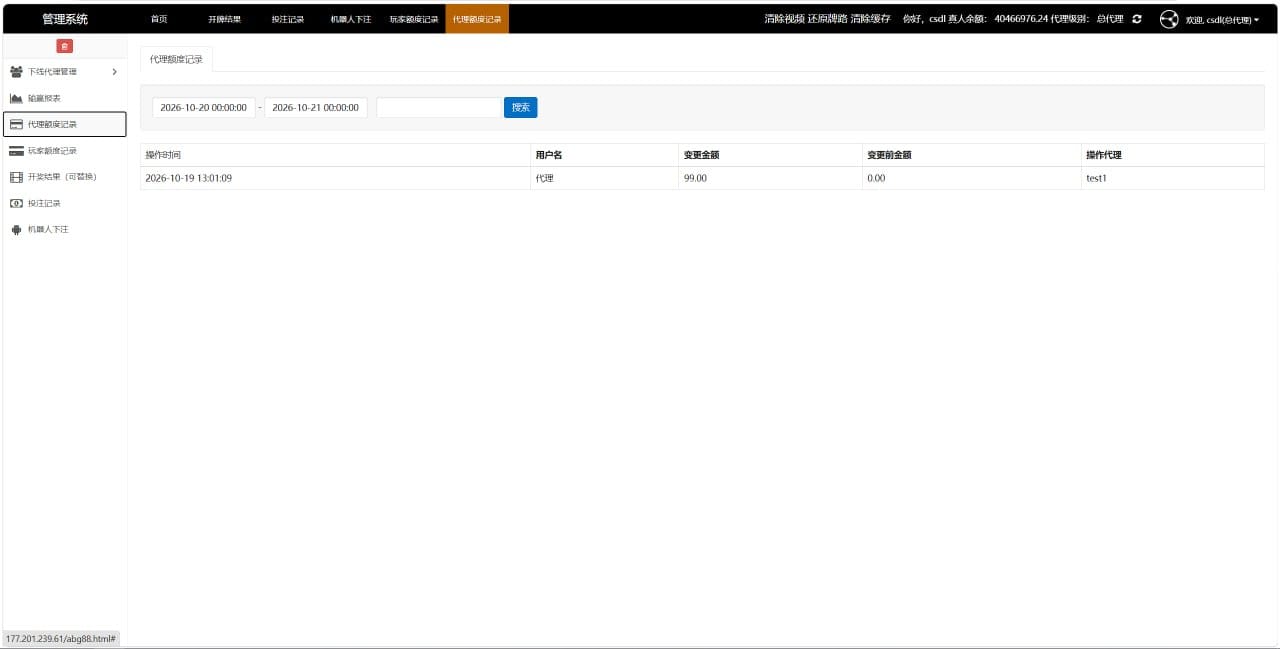Open 输赢报表 label in the sidebar
1280x649 pixels.
coord(44,98)
